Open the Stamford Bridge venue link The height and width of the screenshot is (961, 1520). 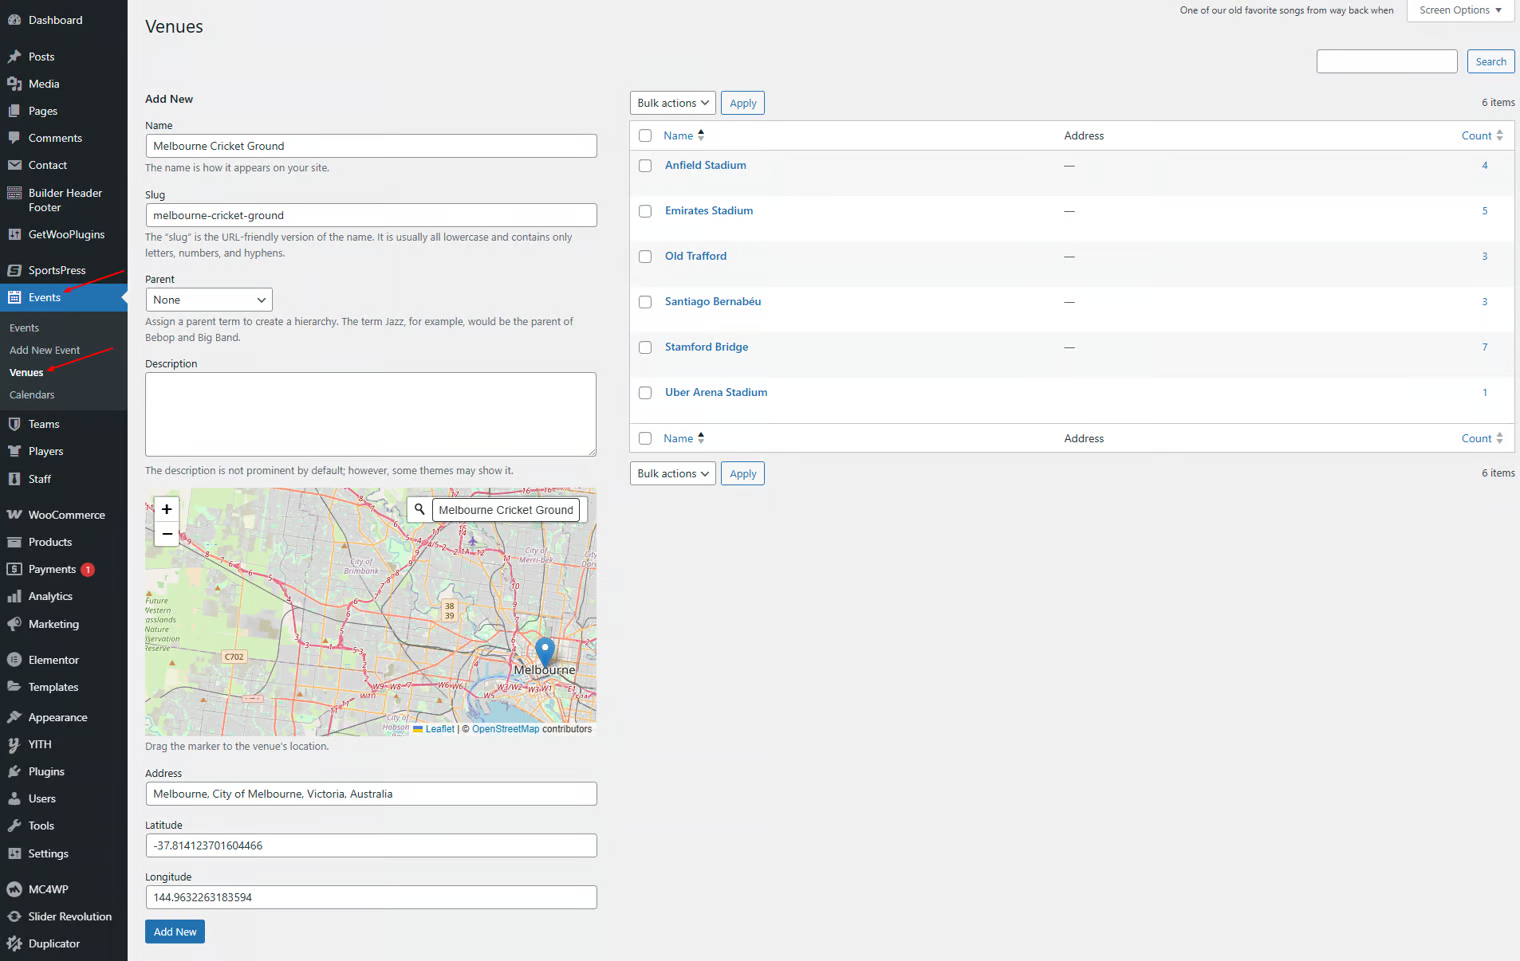[706, 347]
